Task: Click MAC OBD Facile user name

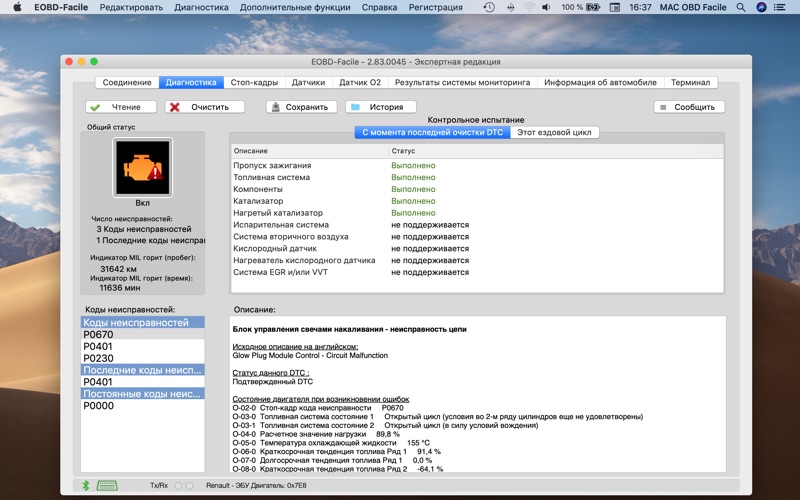Action: pyautogui.click(x=693, y=7)
